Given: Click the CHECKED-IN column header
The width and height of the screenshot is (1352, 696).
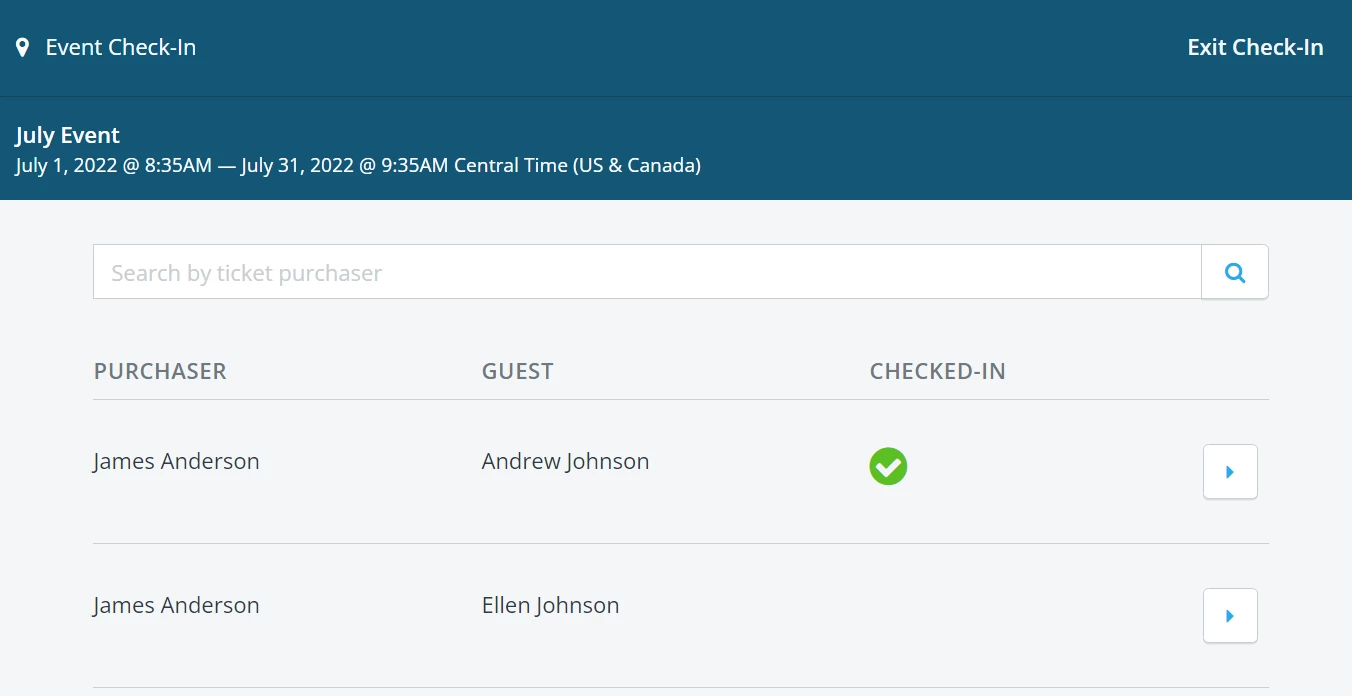Looking at the screenshot, I should pos(937,370).
